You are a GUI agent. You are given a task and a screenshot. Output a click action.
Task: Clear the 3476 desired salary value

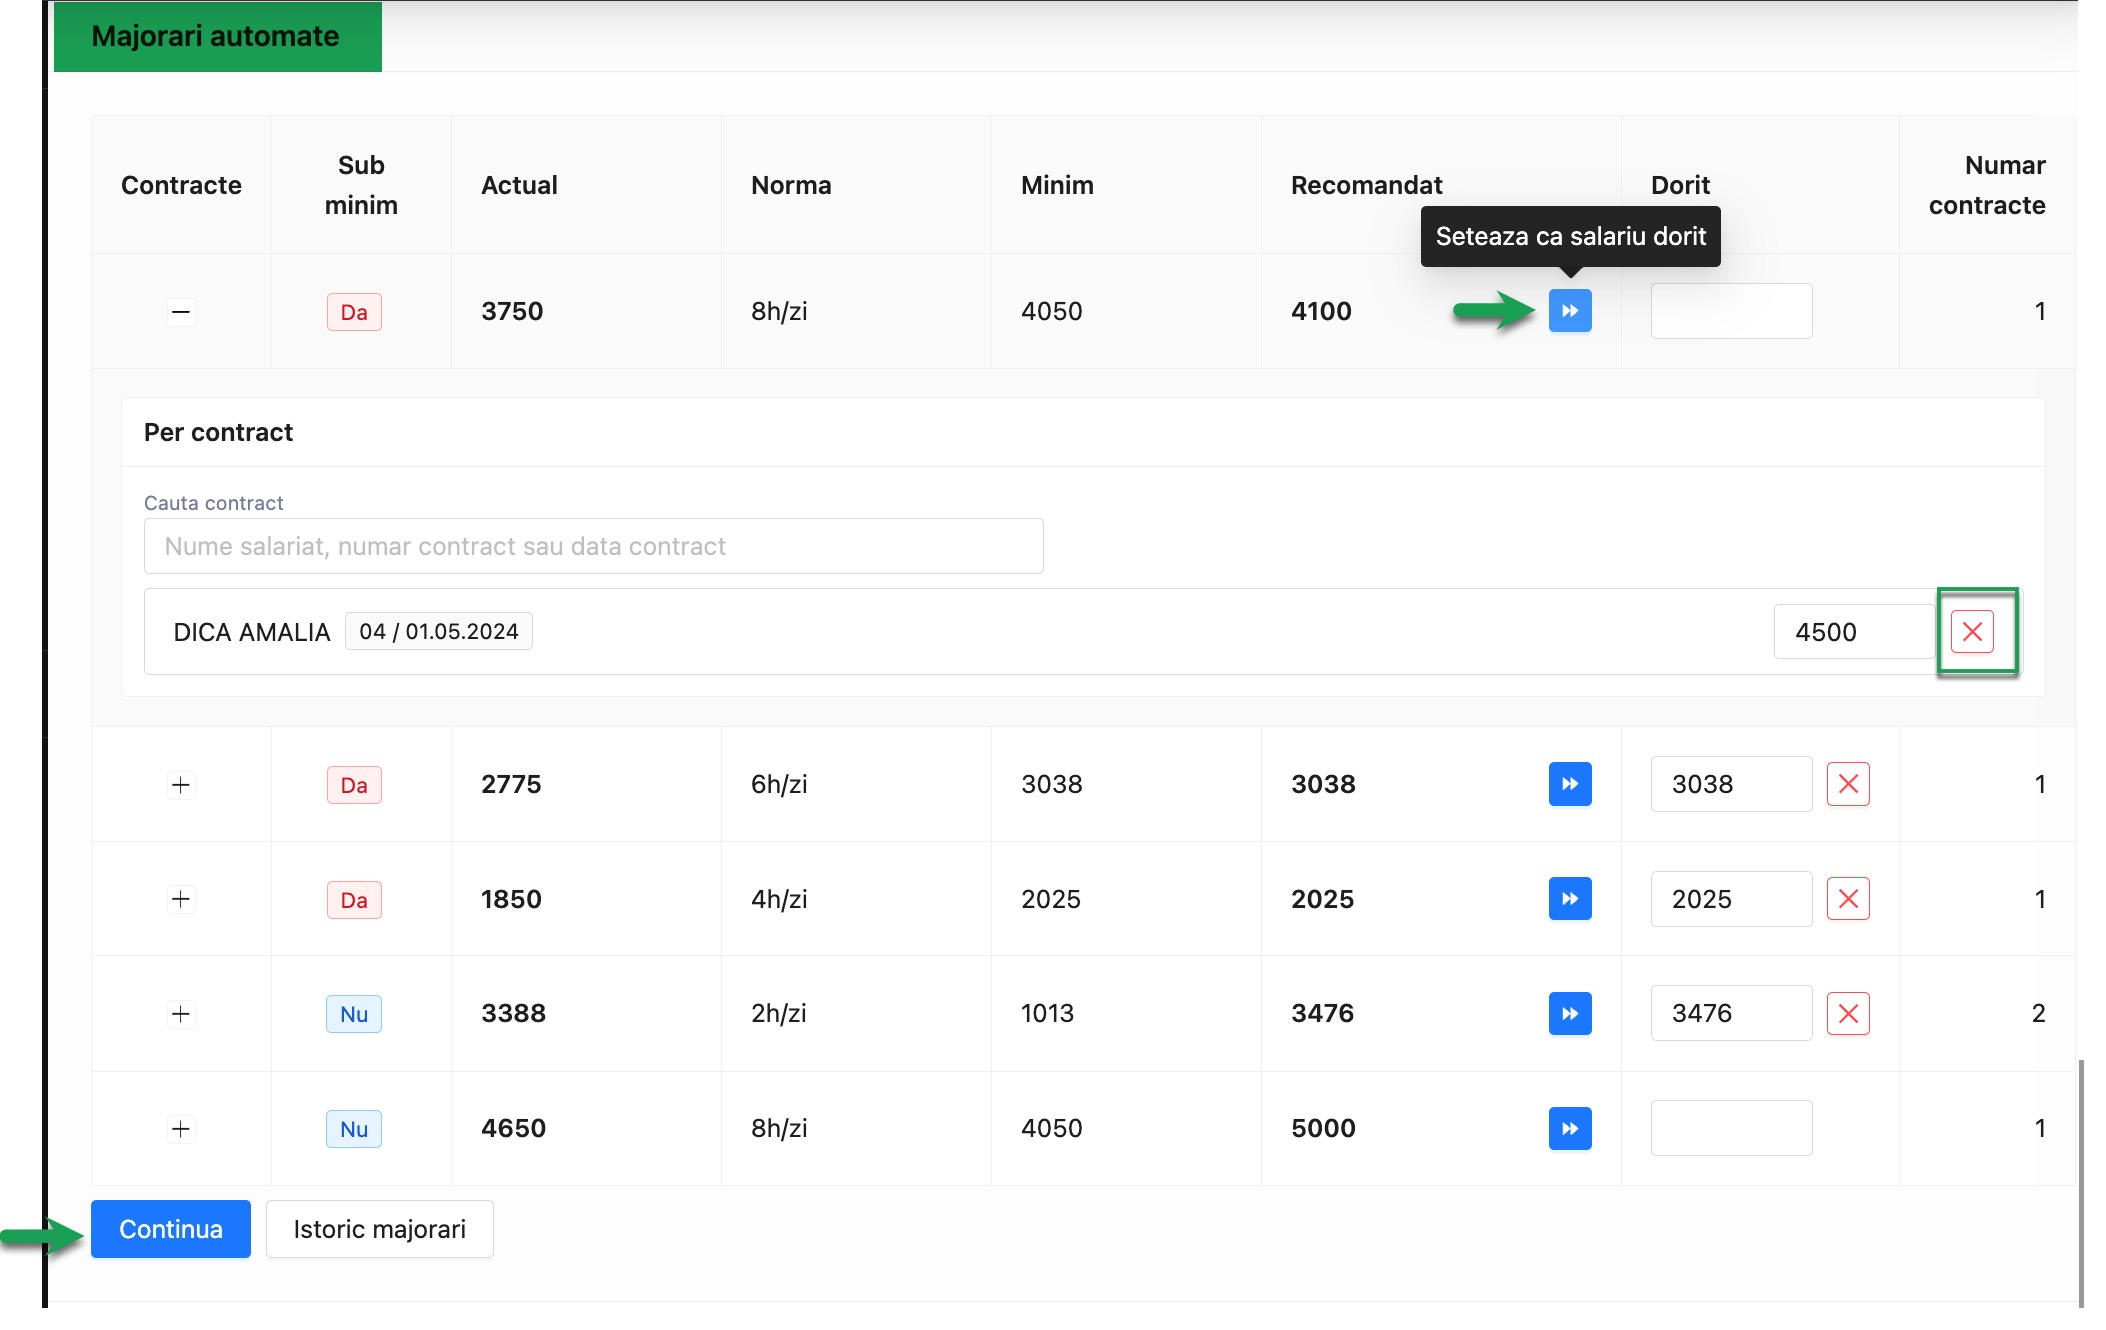tap(1848, 1013)
